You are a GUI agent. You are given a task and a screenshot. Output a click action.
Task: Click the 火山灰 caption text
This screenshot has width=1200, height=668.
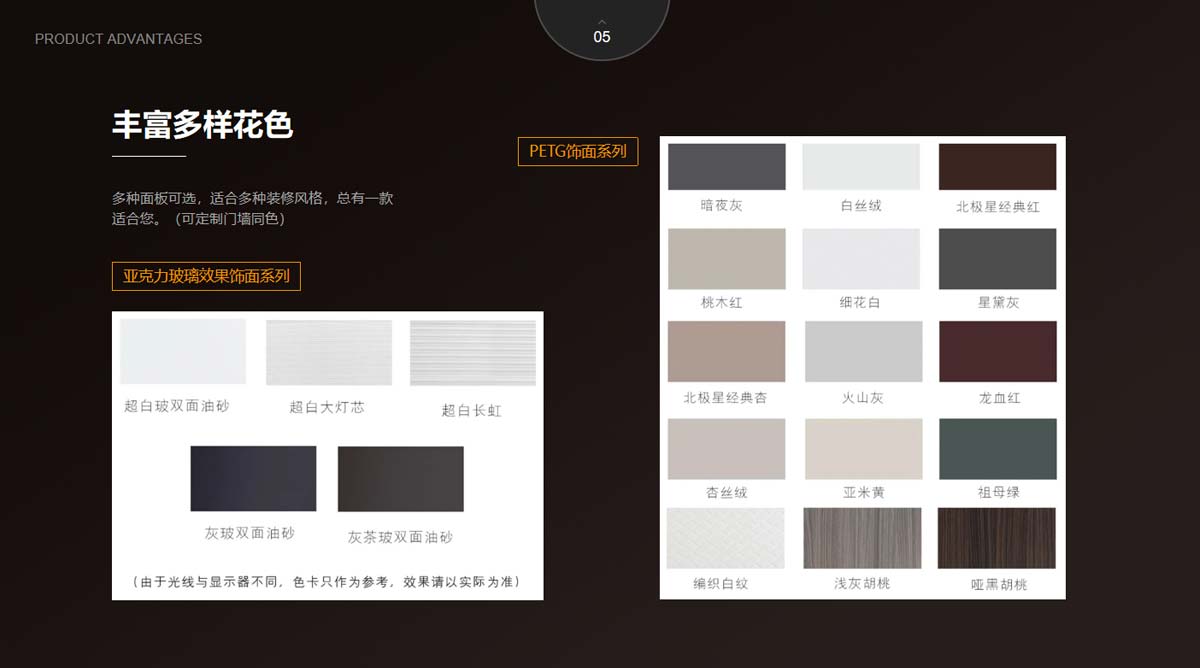pos(863,397)
